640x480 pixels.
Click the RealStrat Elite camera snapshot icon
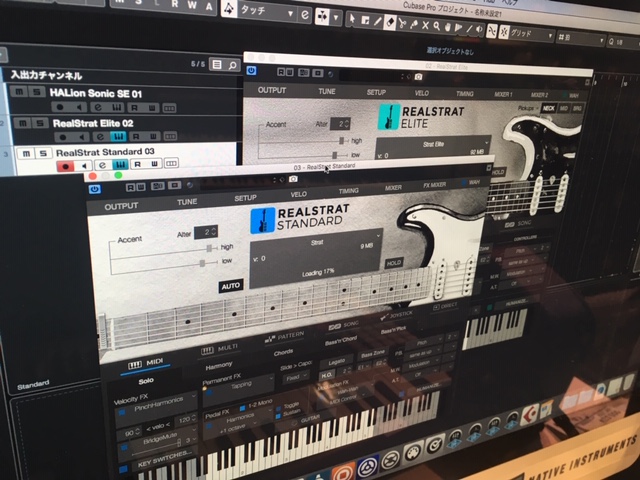(x=418, y=77)
